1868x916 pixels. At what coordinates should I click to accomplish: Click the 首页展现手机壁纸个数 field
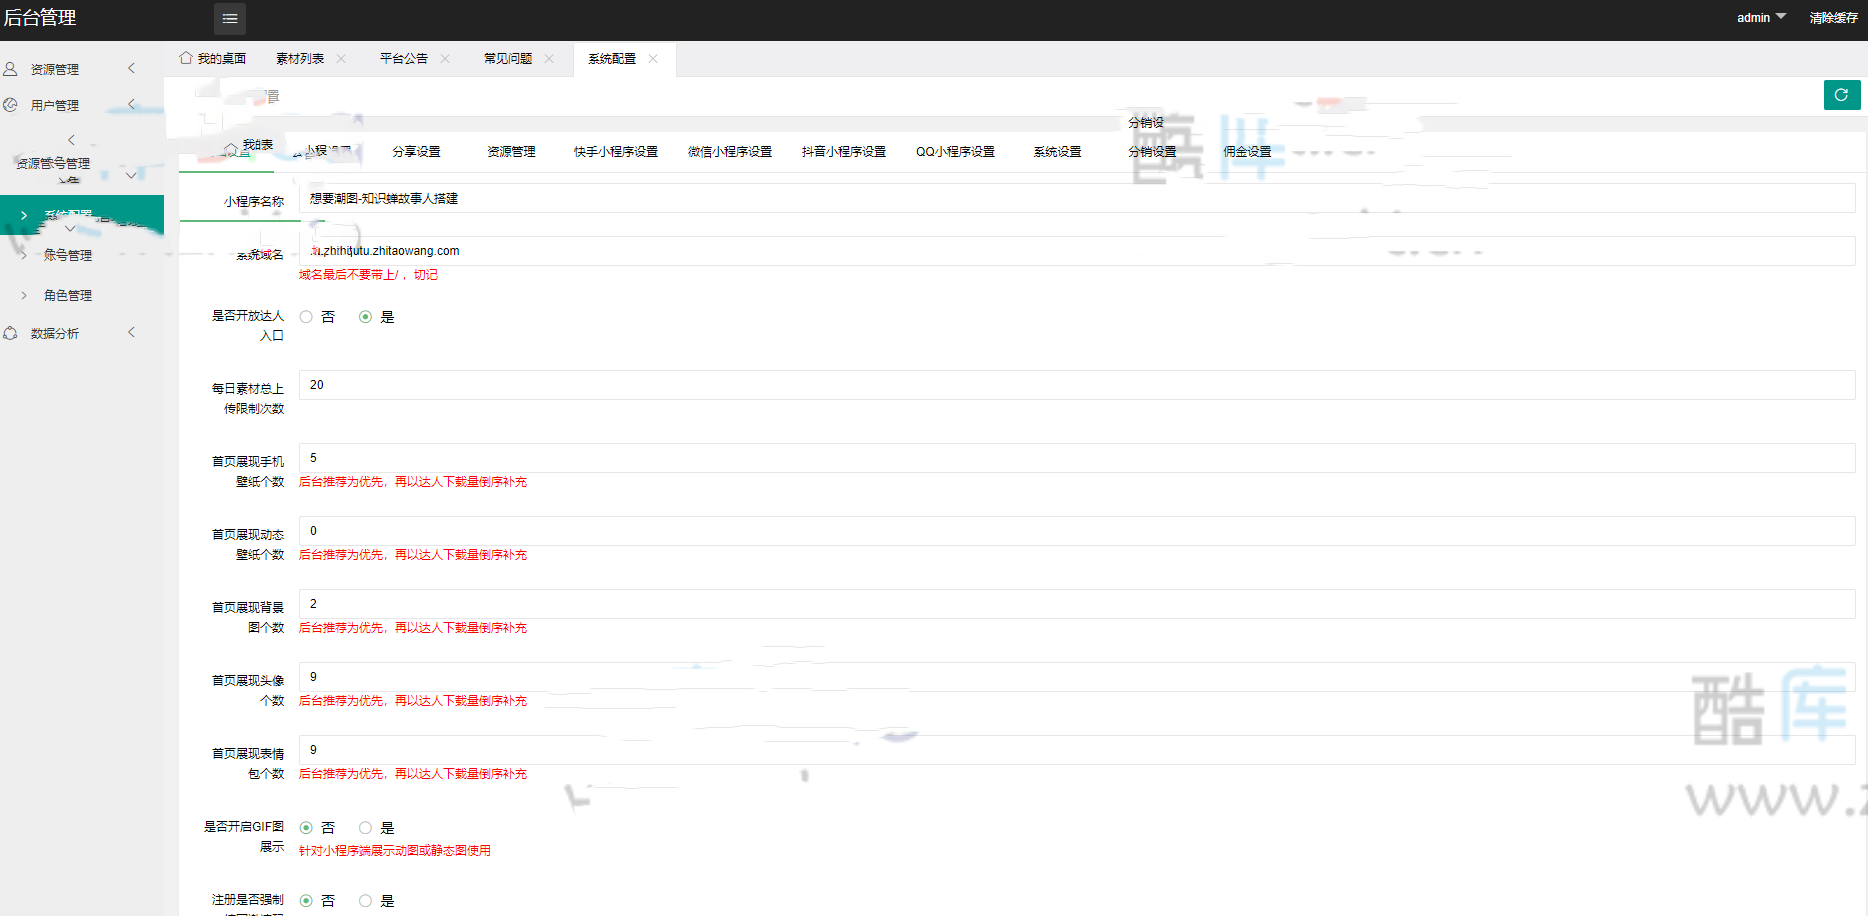[x=1077, y=458]
